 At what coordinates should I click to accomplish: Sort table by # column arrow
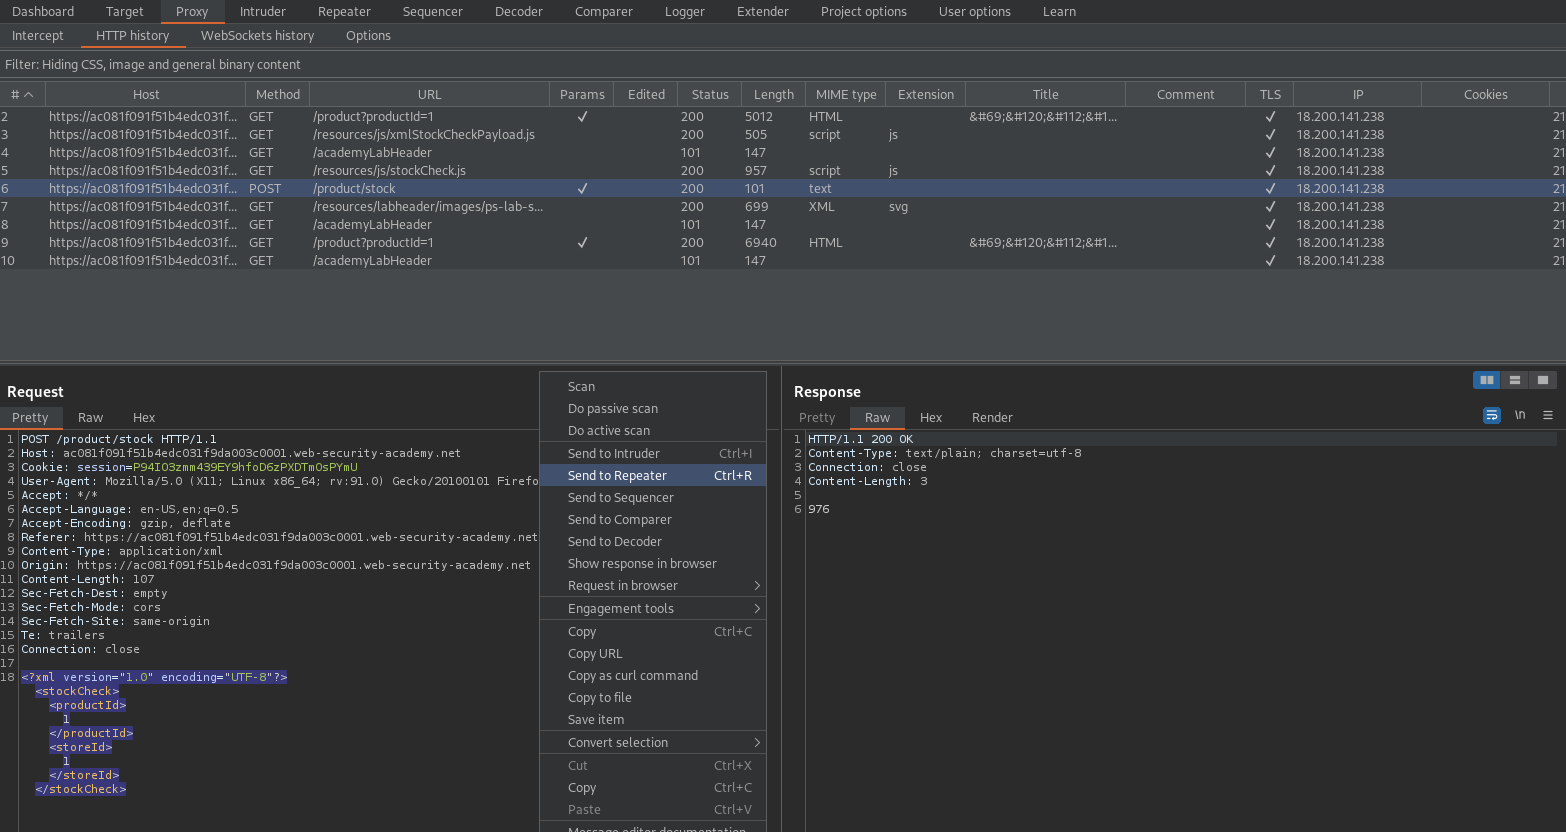28,94
